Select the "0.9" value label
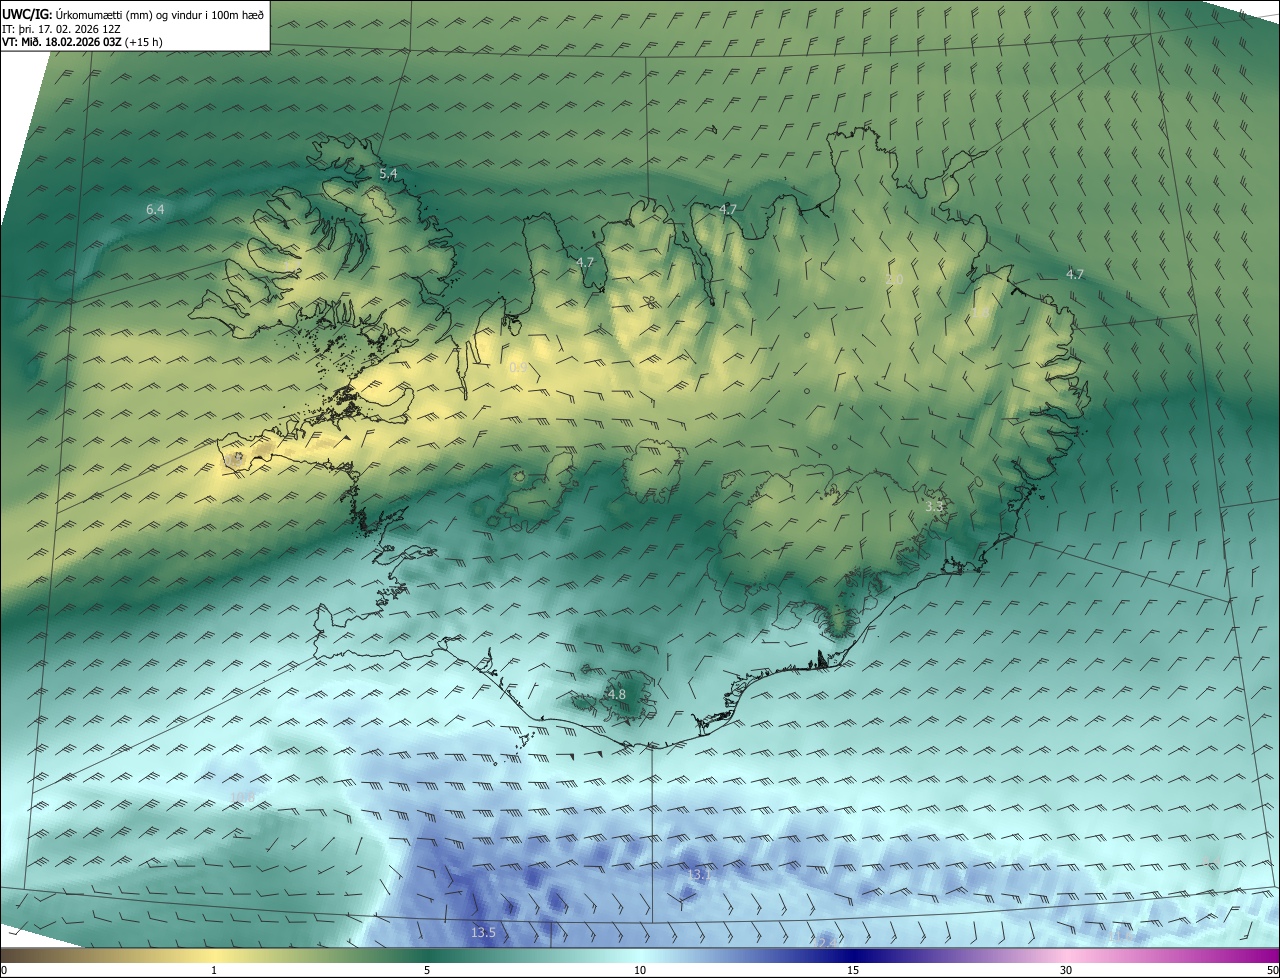Viewport: 1280px width, 978px height. 518,368
